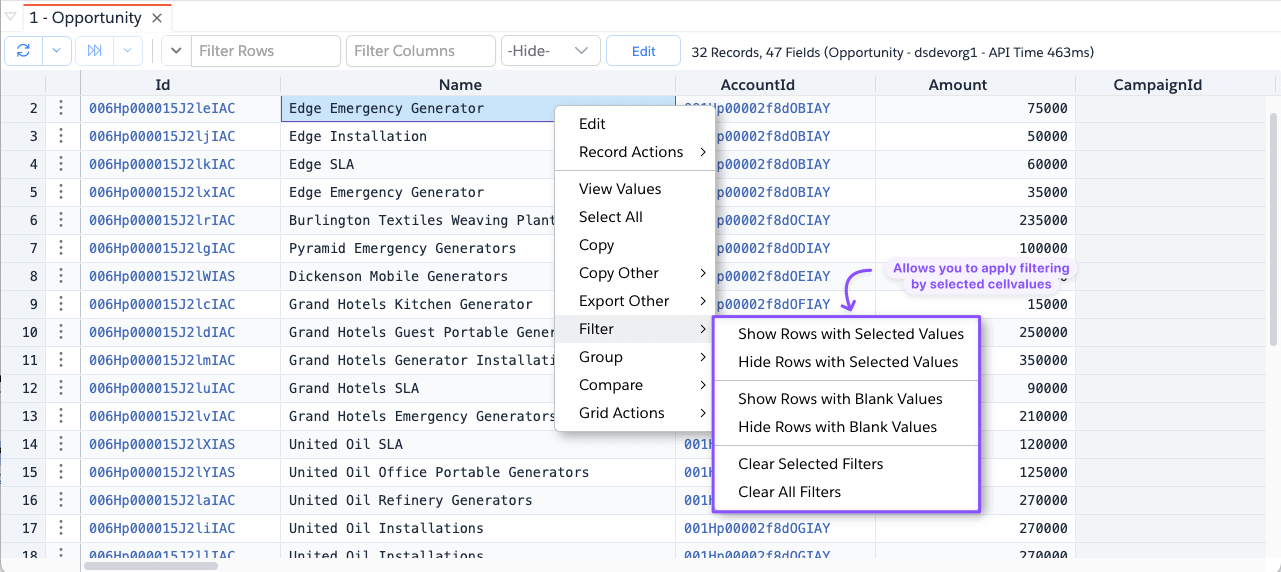Open row actions menu for row 2
The height and width of the screenshot is (572, 1281).
click(61, 108)
